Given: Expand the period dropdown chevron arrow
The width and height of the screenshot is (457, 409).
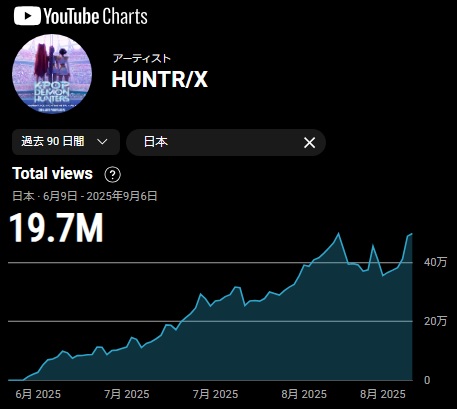Looking at the screenshot, I should tap(102, 142).
